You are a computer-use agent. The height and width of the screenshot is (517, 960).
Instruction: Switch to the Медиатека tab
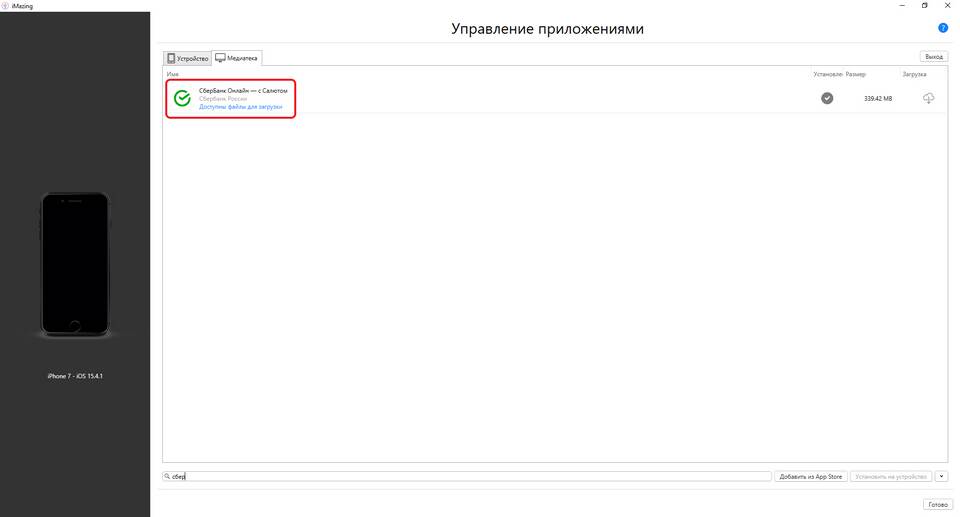[237, 58]
